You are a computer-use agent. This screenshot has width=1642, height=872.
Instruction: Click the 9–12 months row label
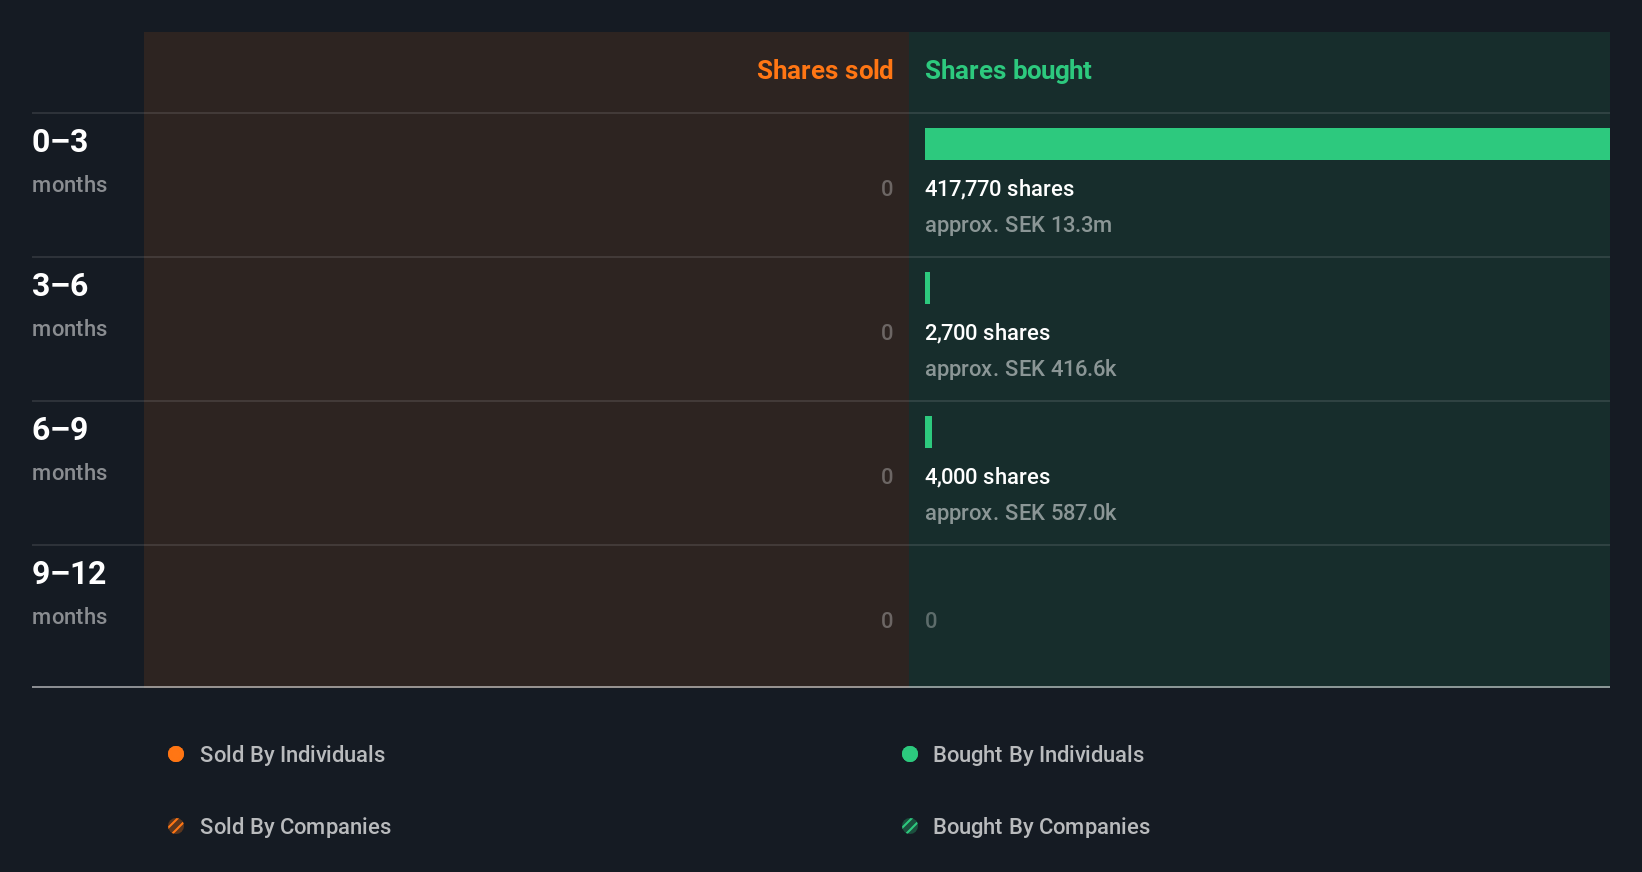click(69, 592)
